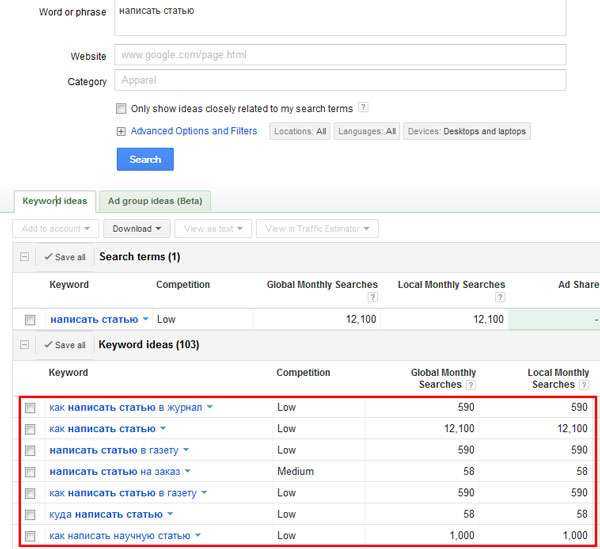Image resolution: width=600 pixels, height=549 pixels.
Task: Collapse the Search terms section
Action: pyautogui.click(x=23, y=257)
